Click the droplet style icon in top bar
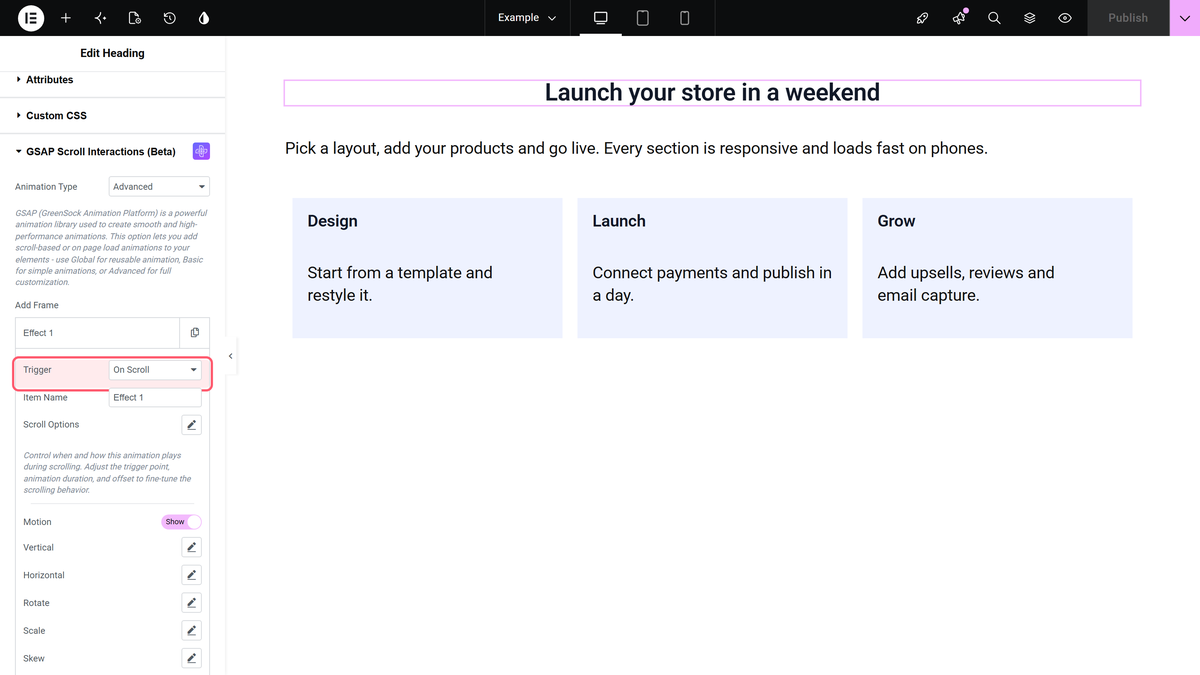 click(x=204, y=18)
